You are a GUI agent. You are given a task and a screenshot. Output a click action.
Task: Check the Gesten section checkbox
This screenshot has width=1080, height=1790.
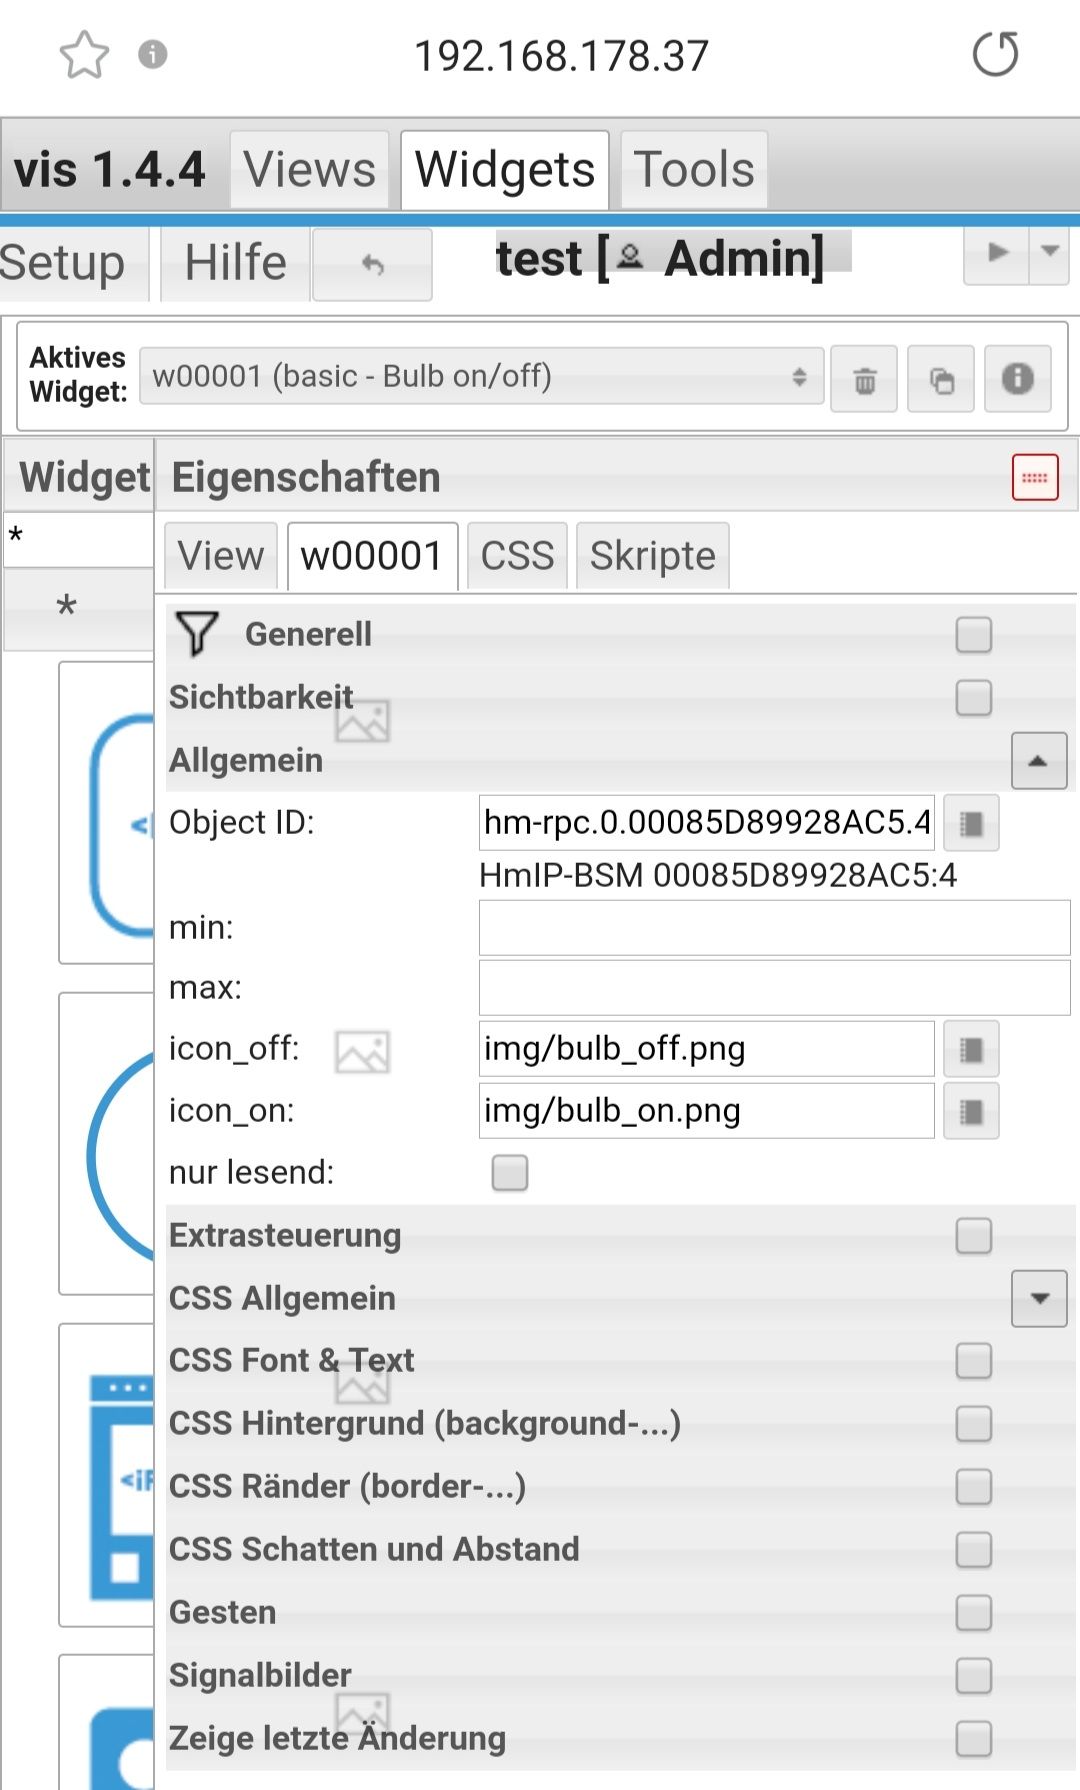(x=973, y=1613)
